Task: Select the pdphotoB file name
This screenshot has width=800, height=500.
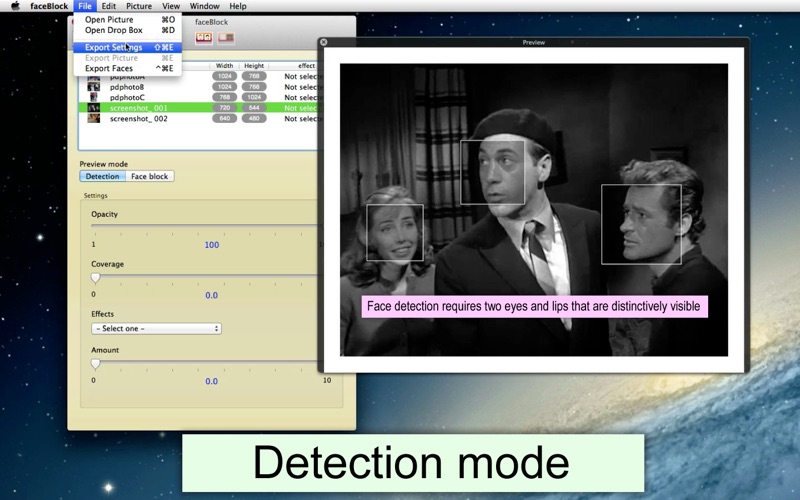Action: [127, 87]
